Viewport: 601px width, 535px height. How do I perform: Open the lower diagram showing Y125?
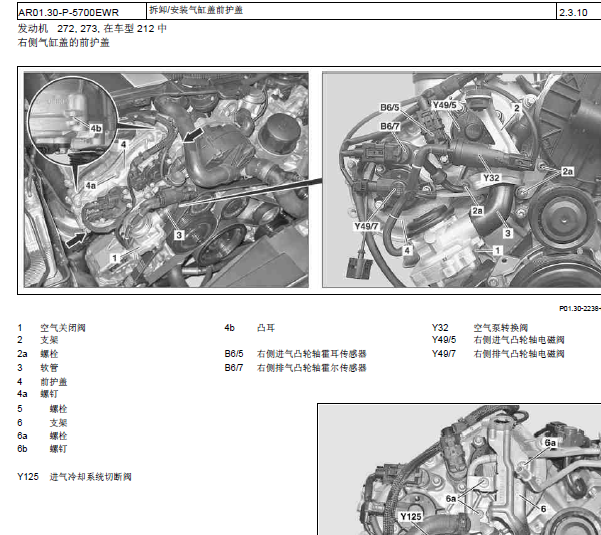[459, 469]
